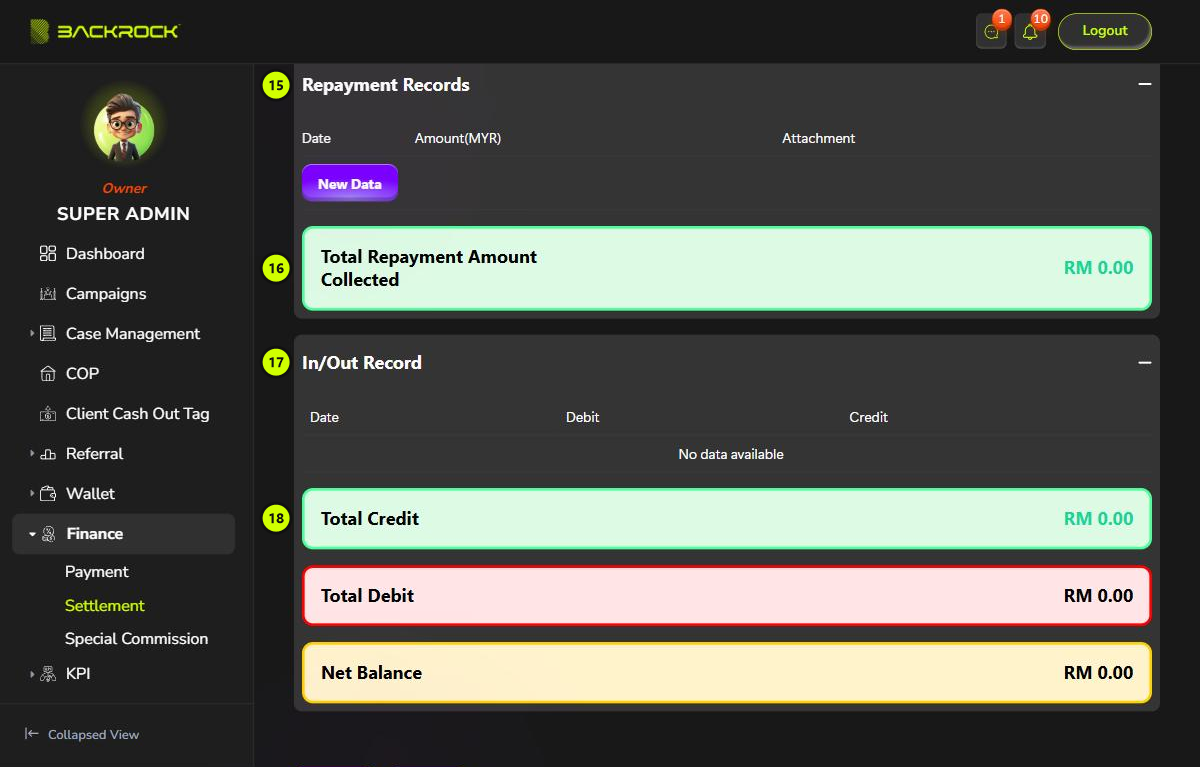Collapse the Finance submenu arrow

[x=32, y=534]
